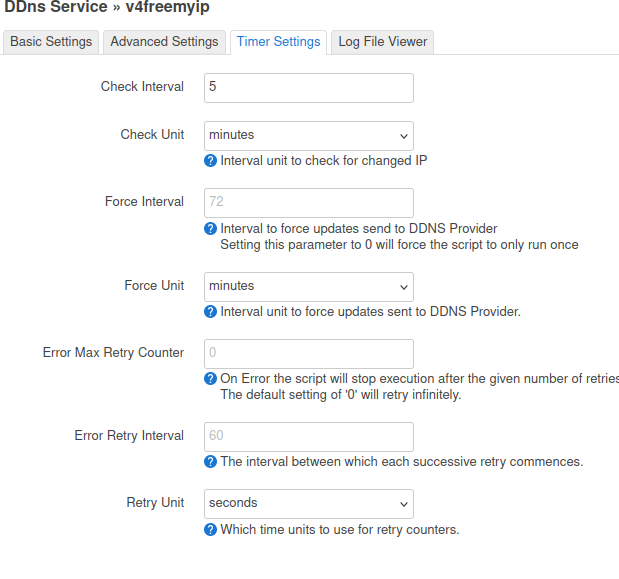This screenshot has height=579, width=619.
Task: Click the Force Unit chevron arrow
Action: [x=403, y=287]
